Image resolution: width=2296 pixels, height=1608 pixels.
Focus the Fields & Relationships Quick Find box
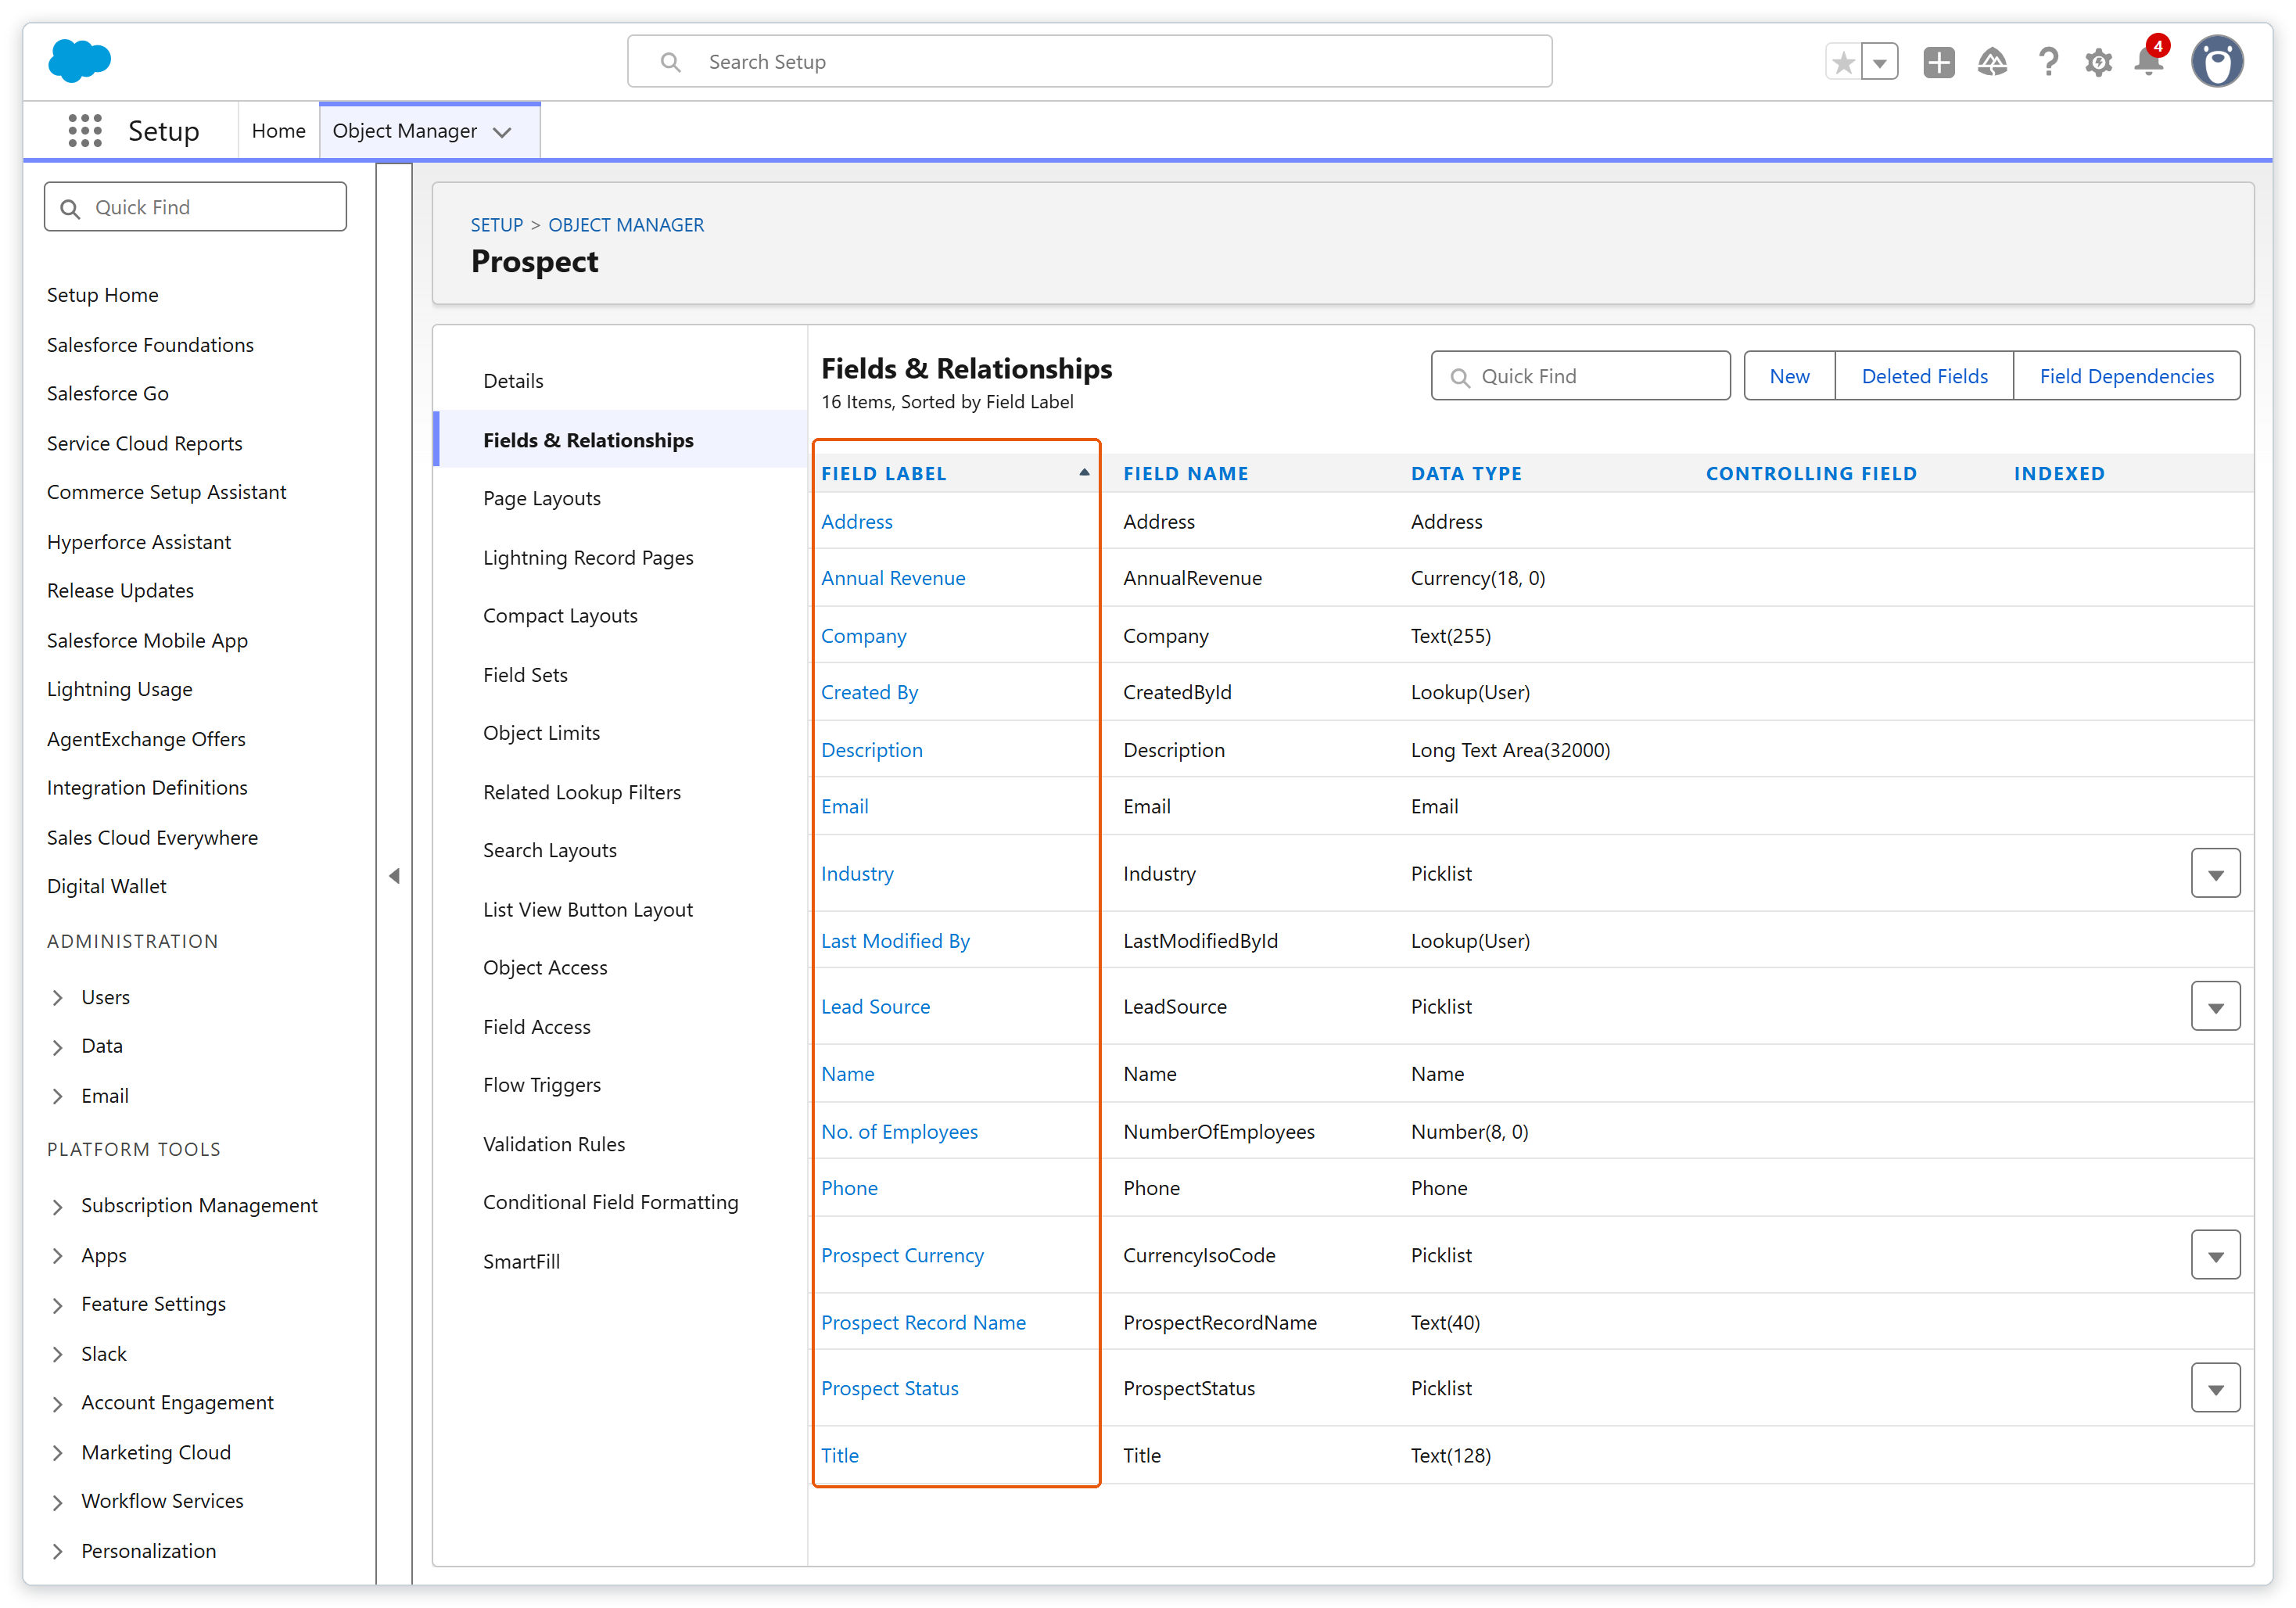(1580, 376)
